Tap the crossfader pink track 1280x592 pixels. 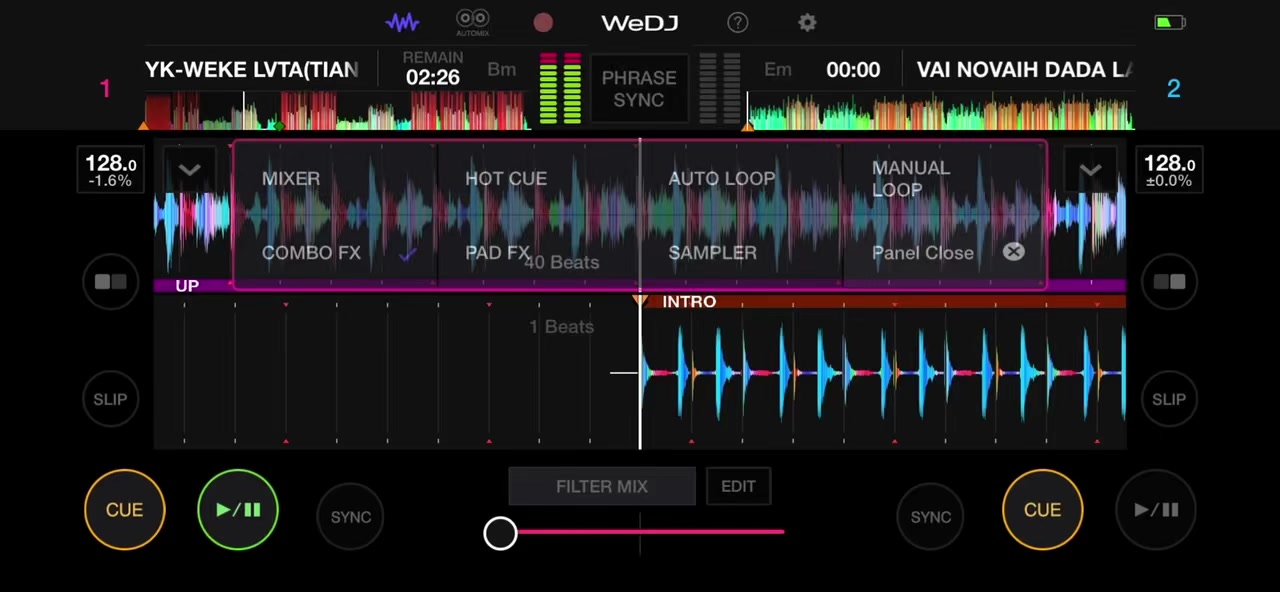[x=650, y=532]
